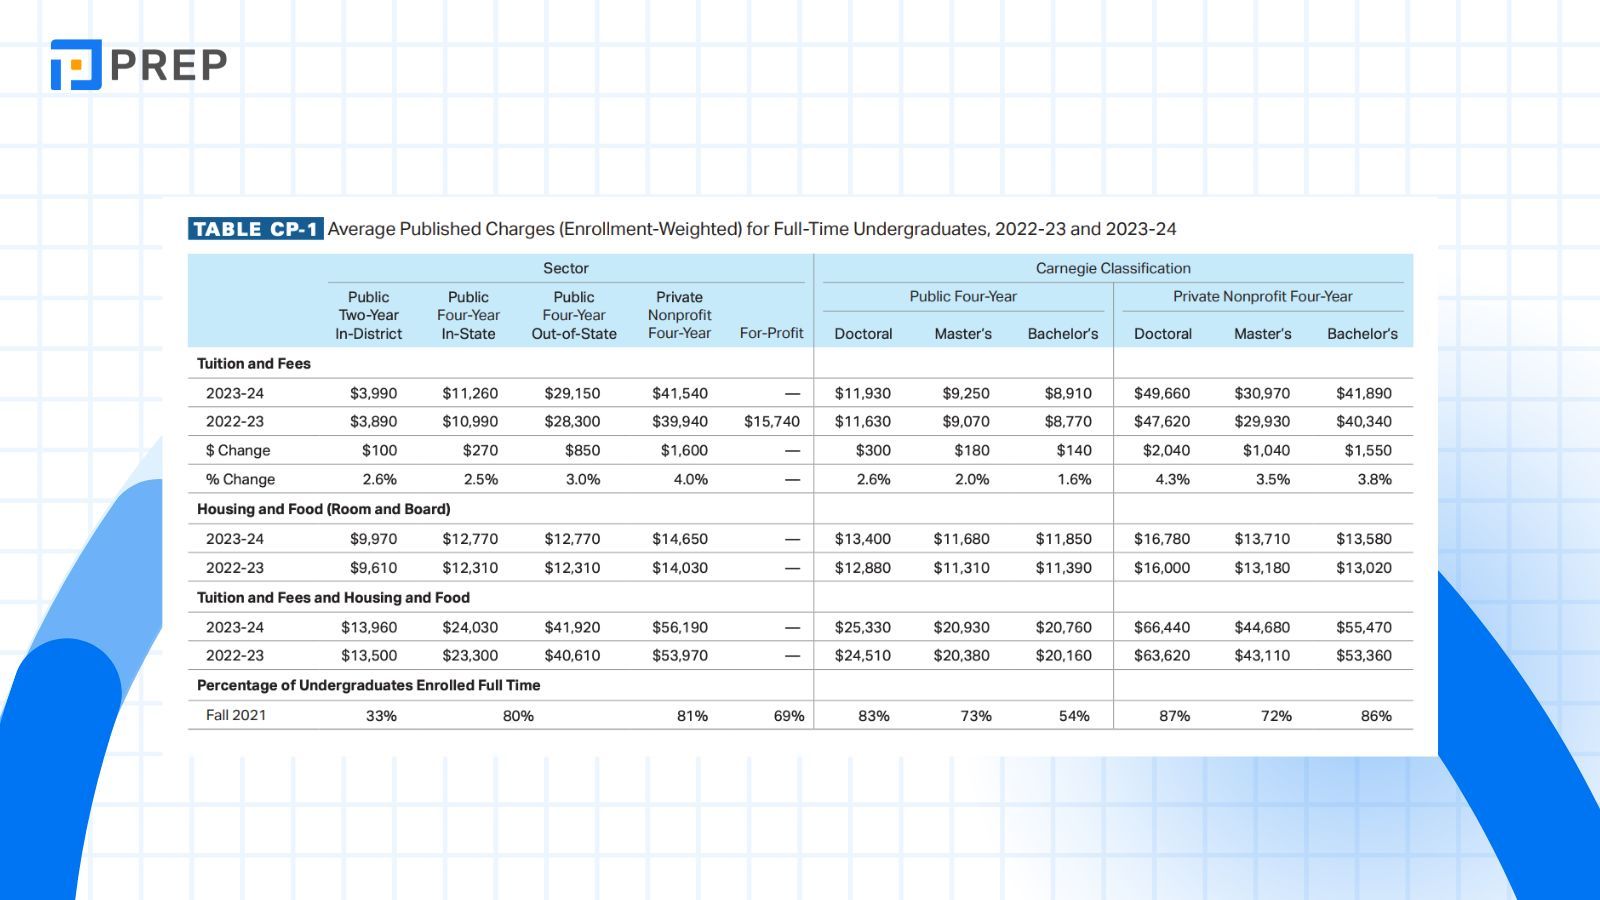
Task: Click the $9,970 housing cell
Action: [x=373, y=538]
